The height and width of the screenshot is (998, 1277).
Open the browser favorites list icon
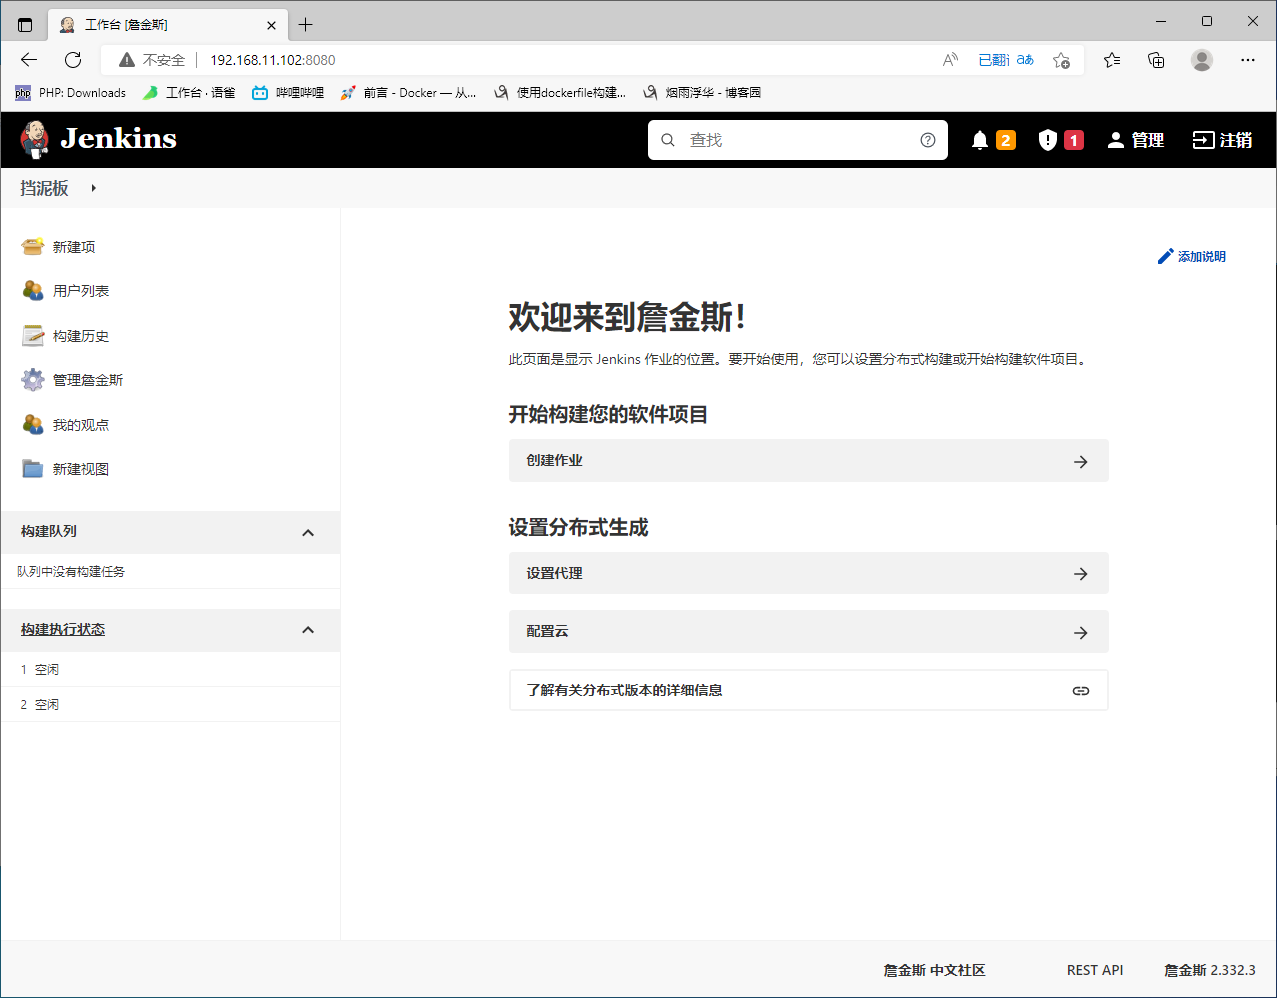pyautogui.click(x=1112, y=60)
